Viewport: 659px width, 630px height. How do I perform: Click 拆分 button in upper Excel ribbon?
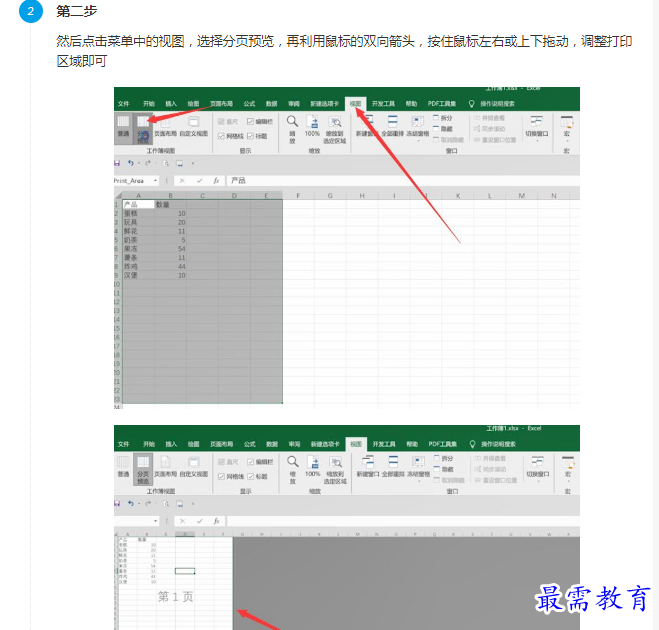443,118
